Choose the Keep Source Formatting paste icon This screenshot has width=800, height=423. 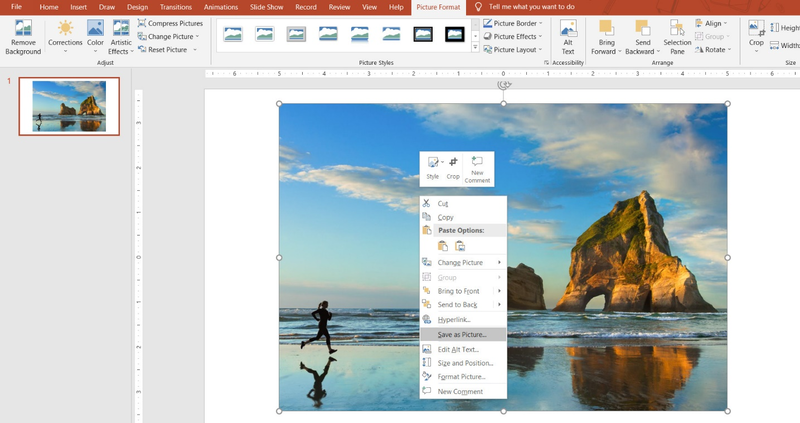point(443,246)
